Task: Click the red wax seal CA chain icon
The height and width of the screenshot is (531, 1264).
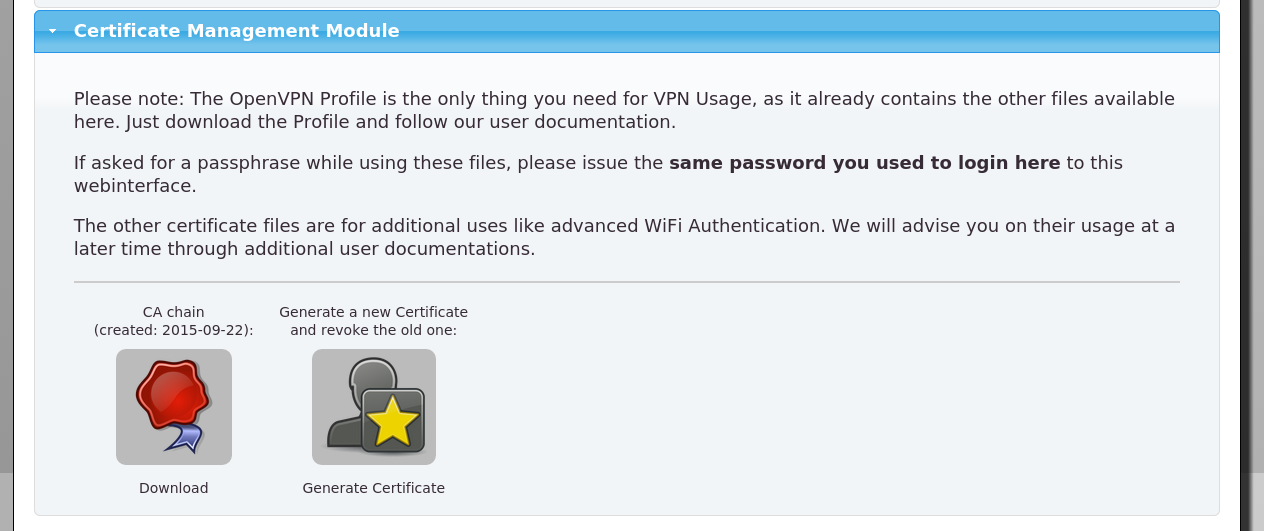Action: pos(173,406)
